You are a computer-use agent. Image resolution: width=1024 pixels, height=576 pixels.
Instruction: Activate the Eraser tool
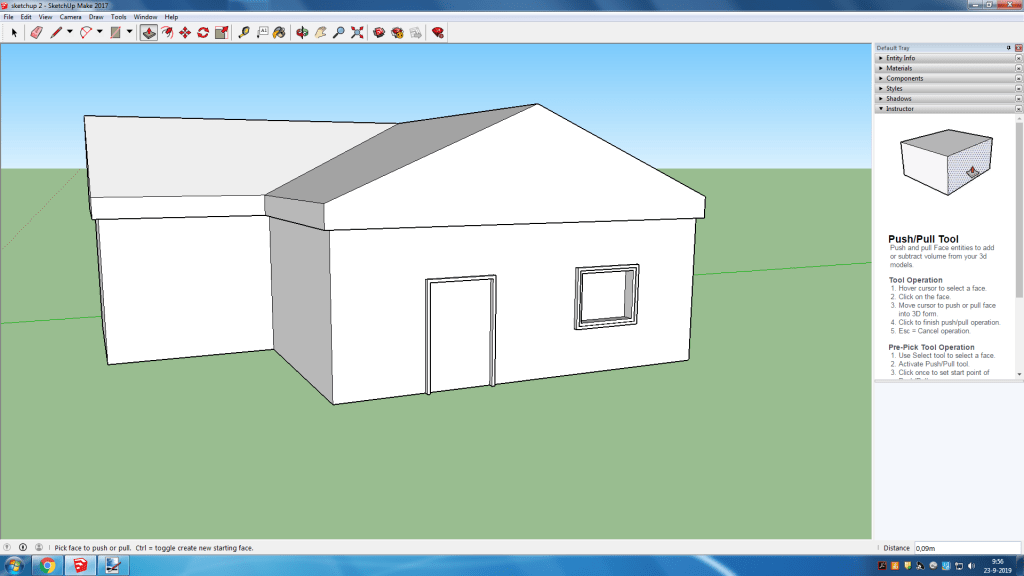tap(37, 32)
